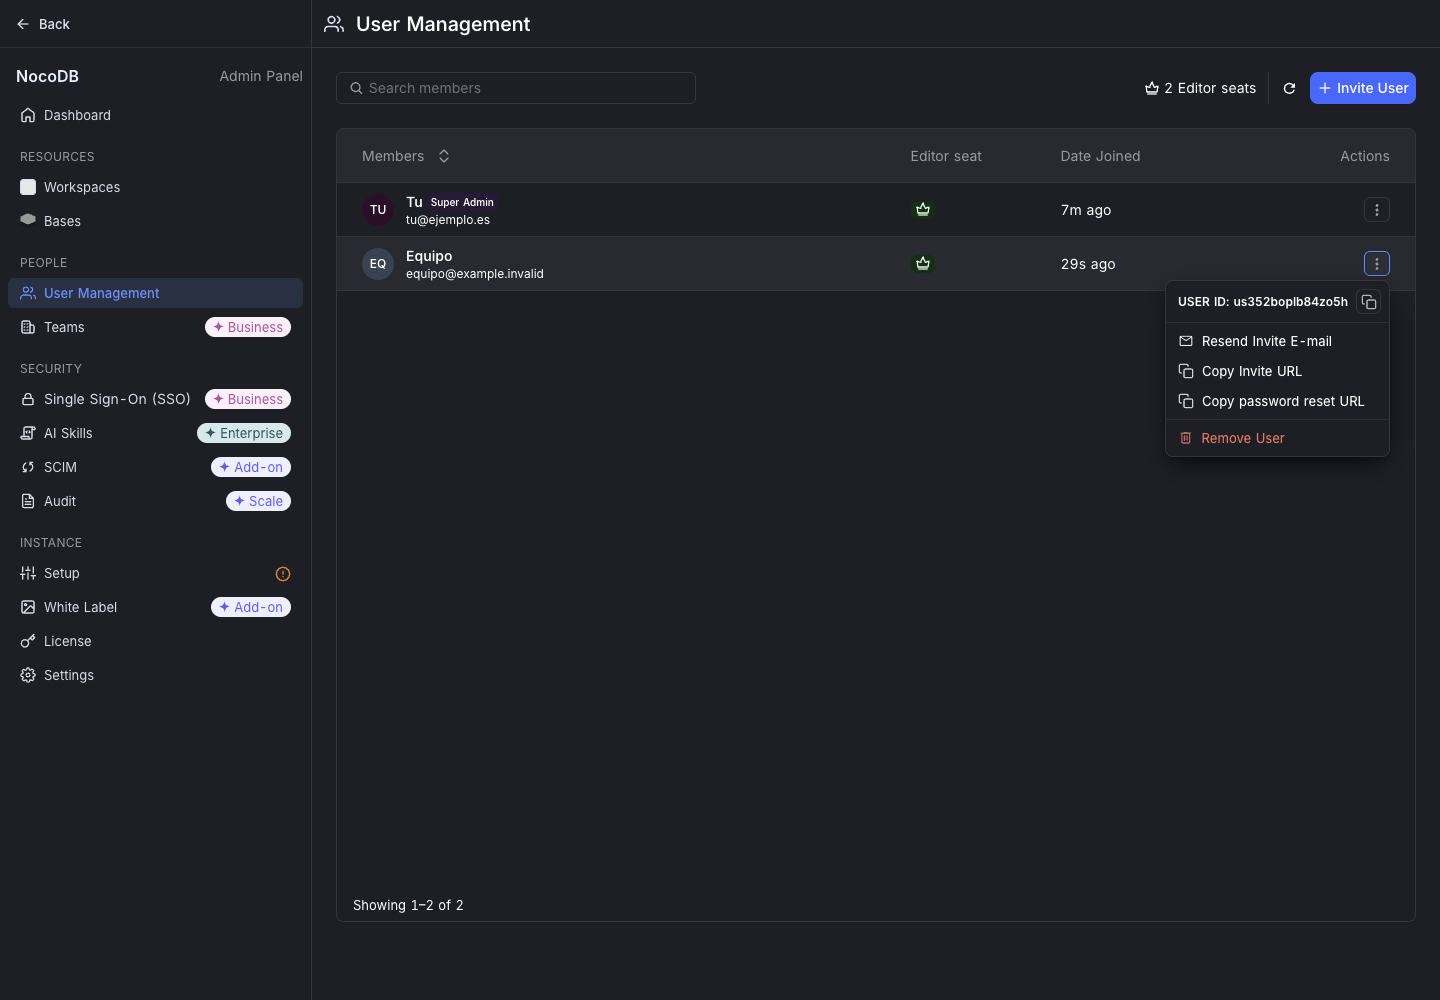Image resolution: width=1440 pixels, height=1000 pixels.
Task: Click the email tu@ejemplo.es
Action: click(x=448, y=220)
